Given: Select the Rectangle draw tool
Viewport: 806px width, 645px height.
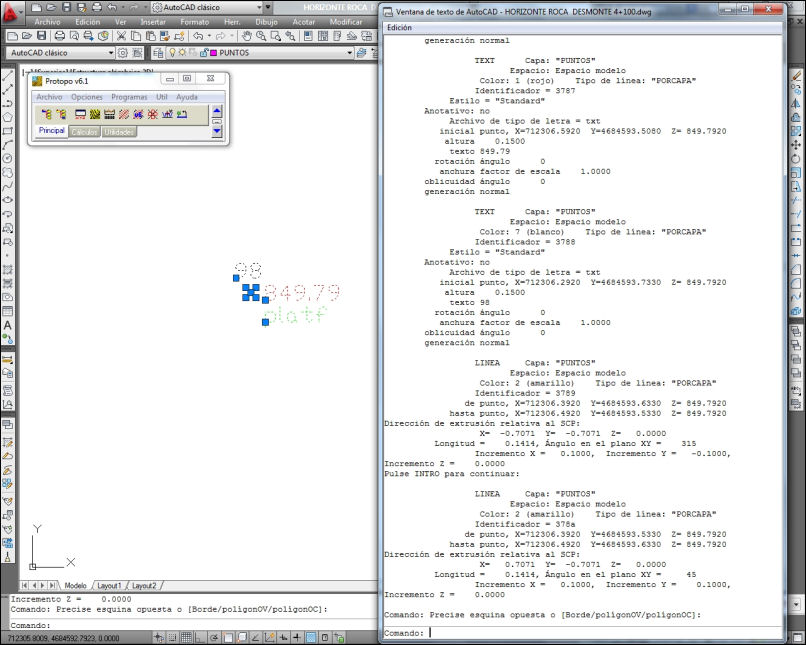Looking at the screenshot, I should coord(8,132).
